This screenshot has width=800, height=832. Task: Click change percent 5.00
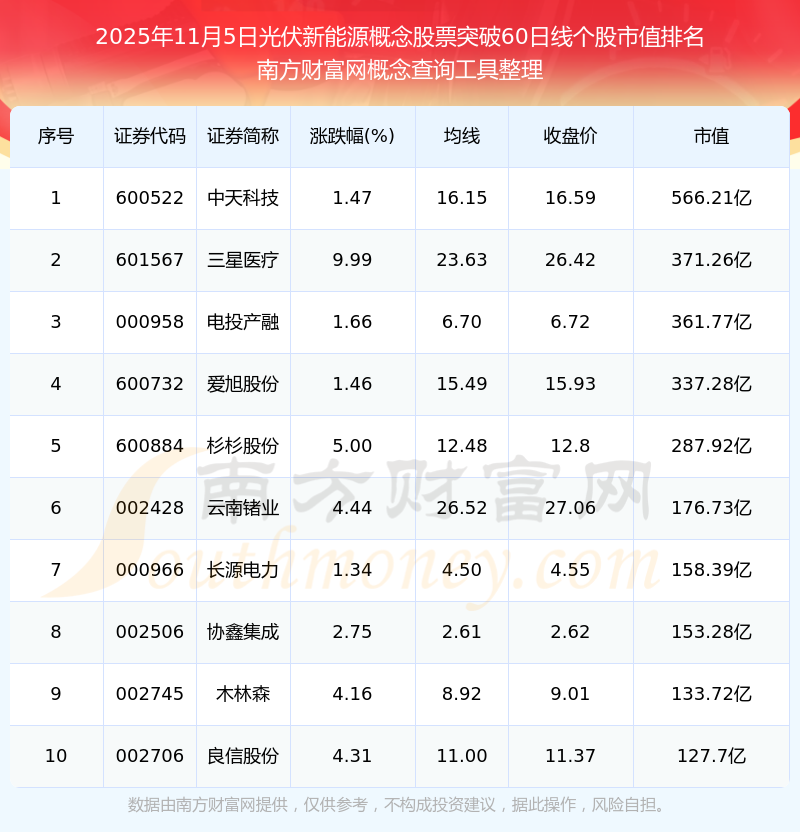click(x=352, y=446)
